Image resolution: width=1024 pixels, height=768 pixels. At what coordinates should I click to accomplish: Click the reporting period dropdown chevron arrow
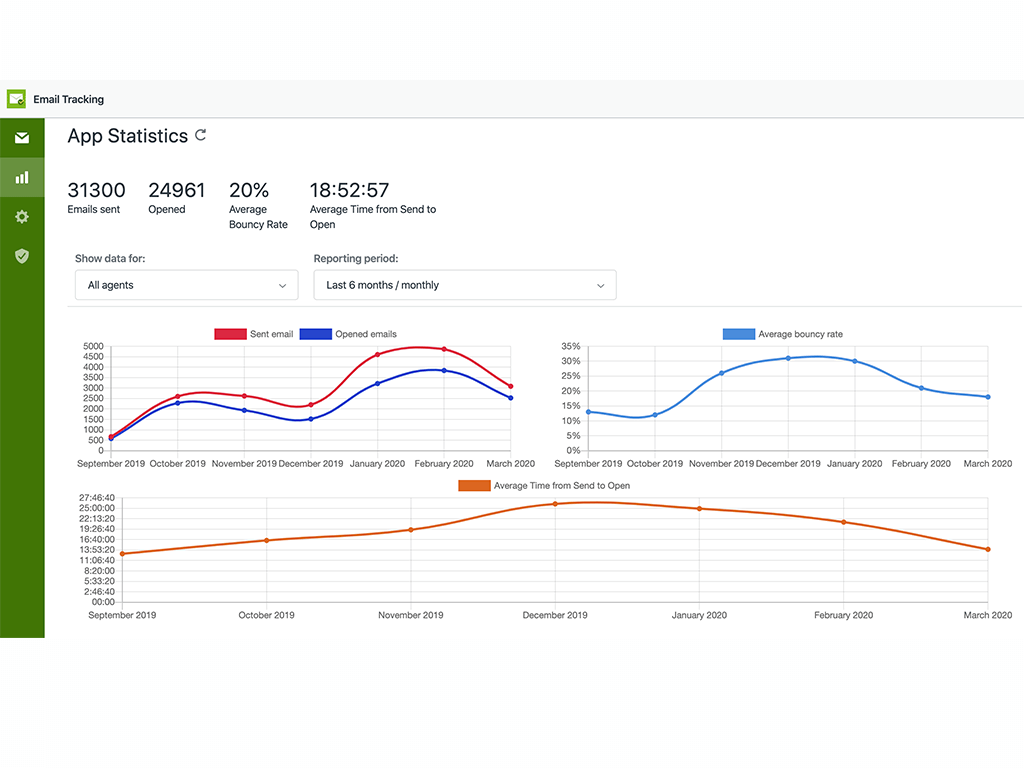pyautogui.click(x=600, y=286)
